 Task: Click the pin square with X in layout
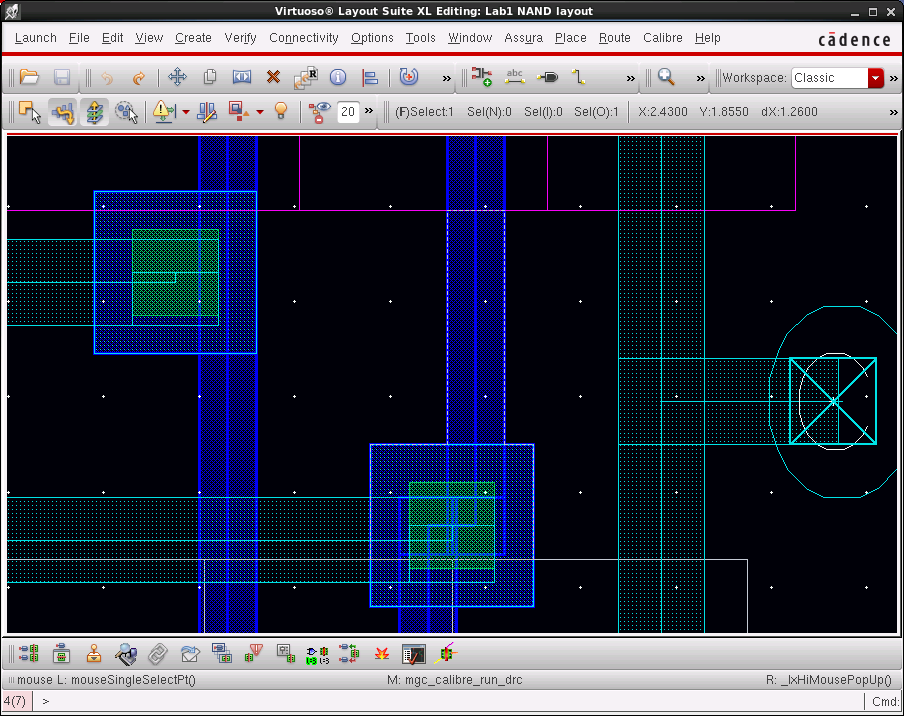click(x=833, y=401)
